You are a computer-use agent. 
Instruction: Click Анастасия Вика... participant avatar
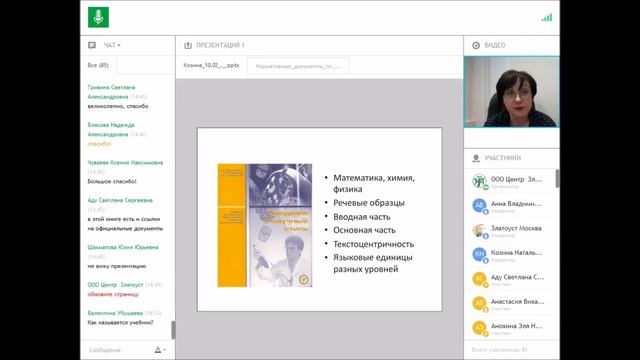coord(480,304)
